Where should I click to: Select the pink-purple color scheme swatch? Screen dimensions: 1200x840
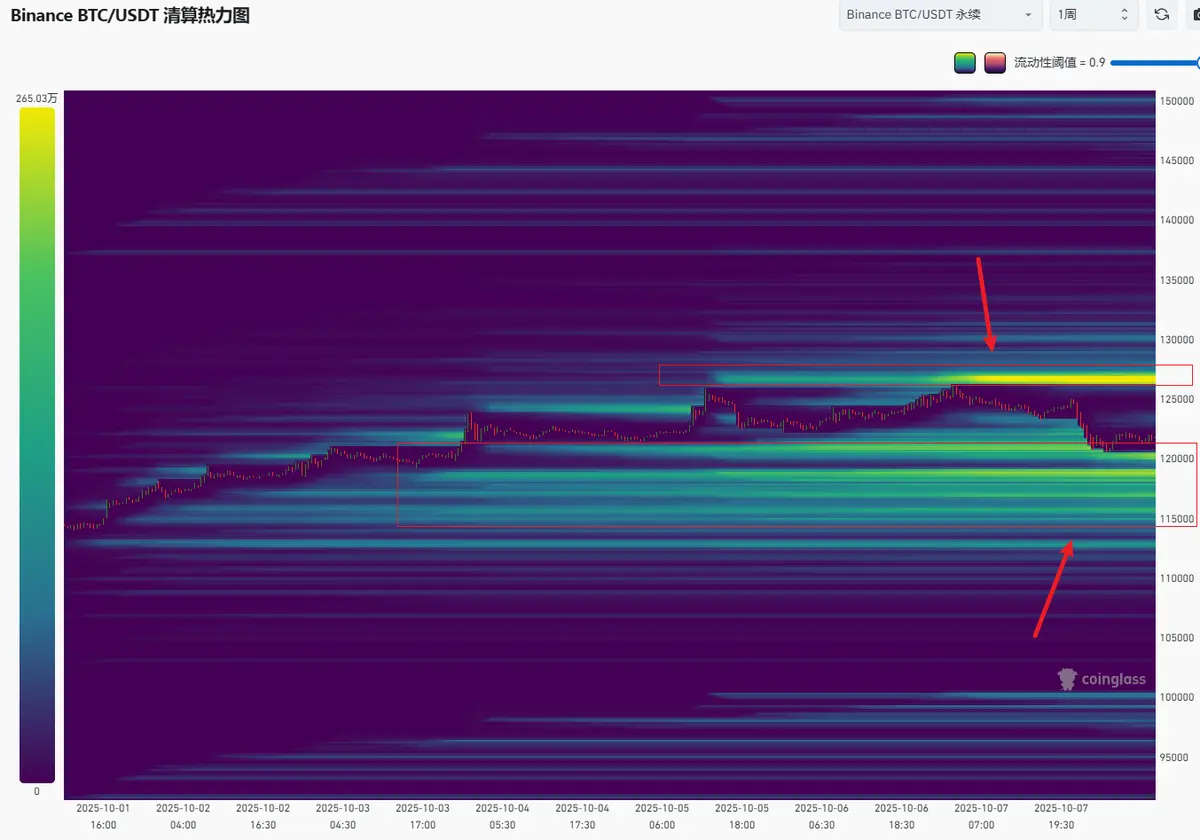tap(995, 63)
